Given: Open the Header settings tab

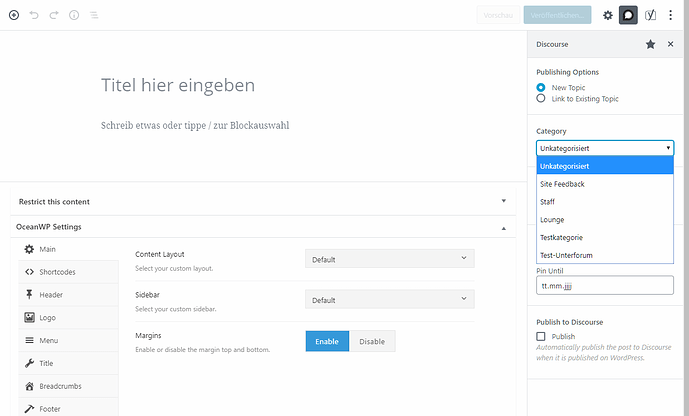Looking at the screenshot, I should tap(69, 295).
